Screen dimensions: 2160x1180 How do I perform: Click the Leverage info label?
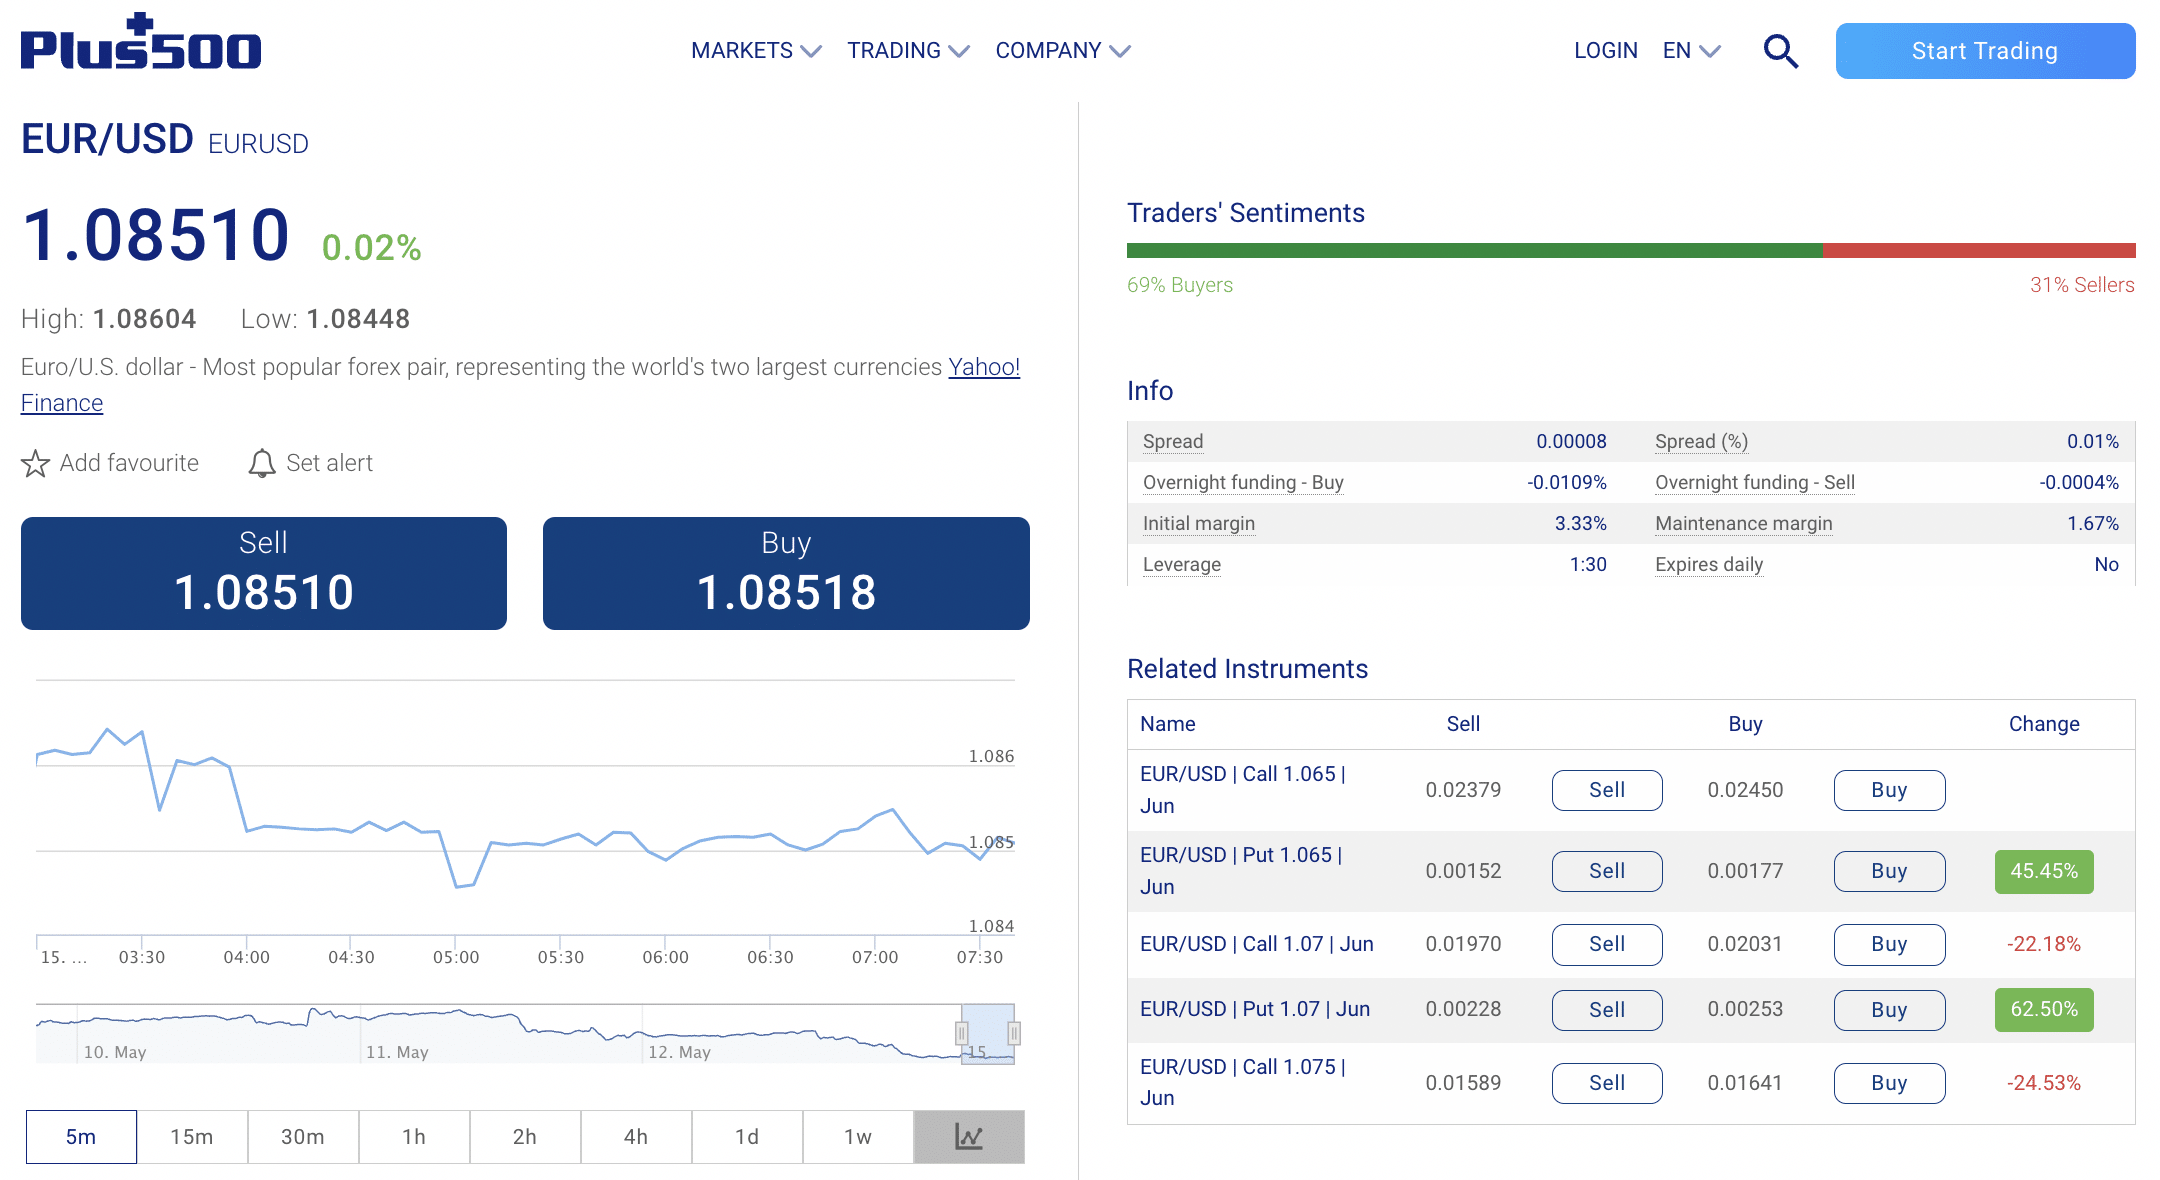tap(1182, 564)
